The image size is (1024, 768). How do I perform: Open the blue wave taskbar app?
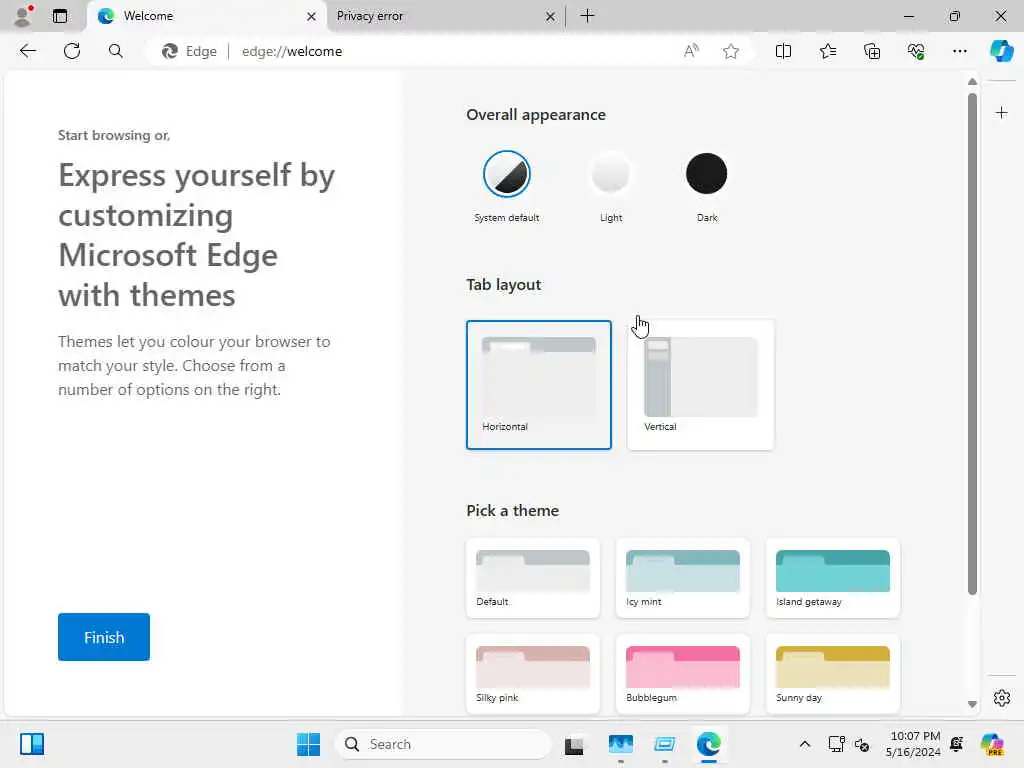tap(620, 744)
